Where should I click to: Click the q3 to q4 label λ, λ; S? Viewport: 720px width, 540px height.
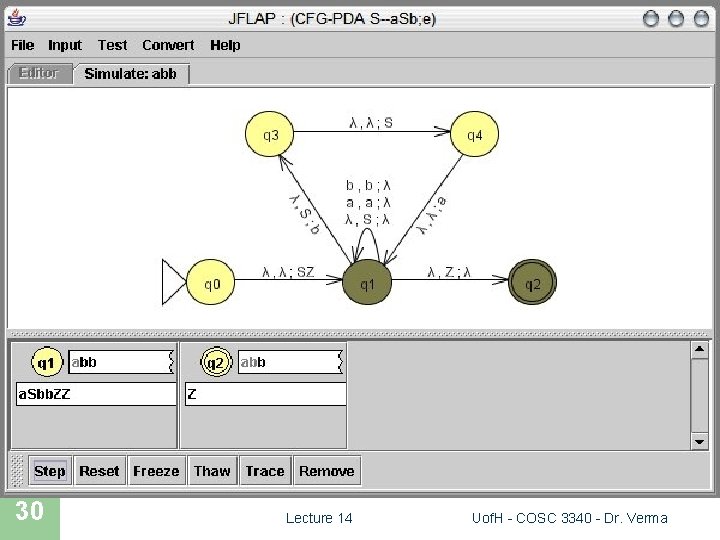click(371, 123)
